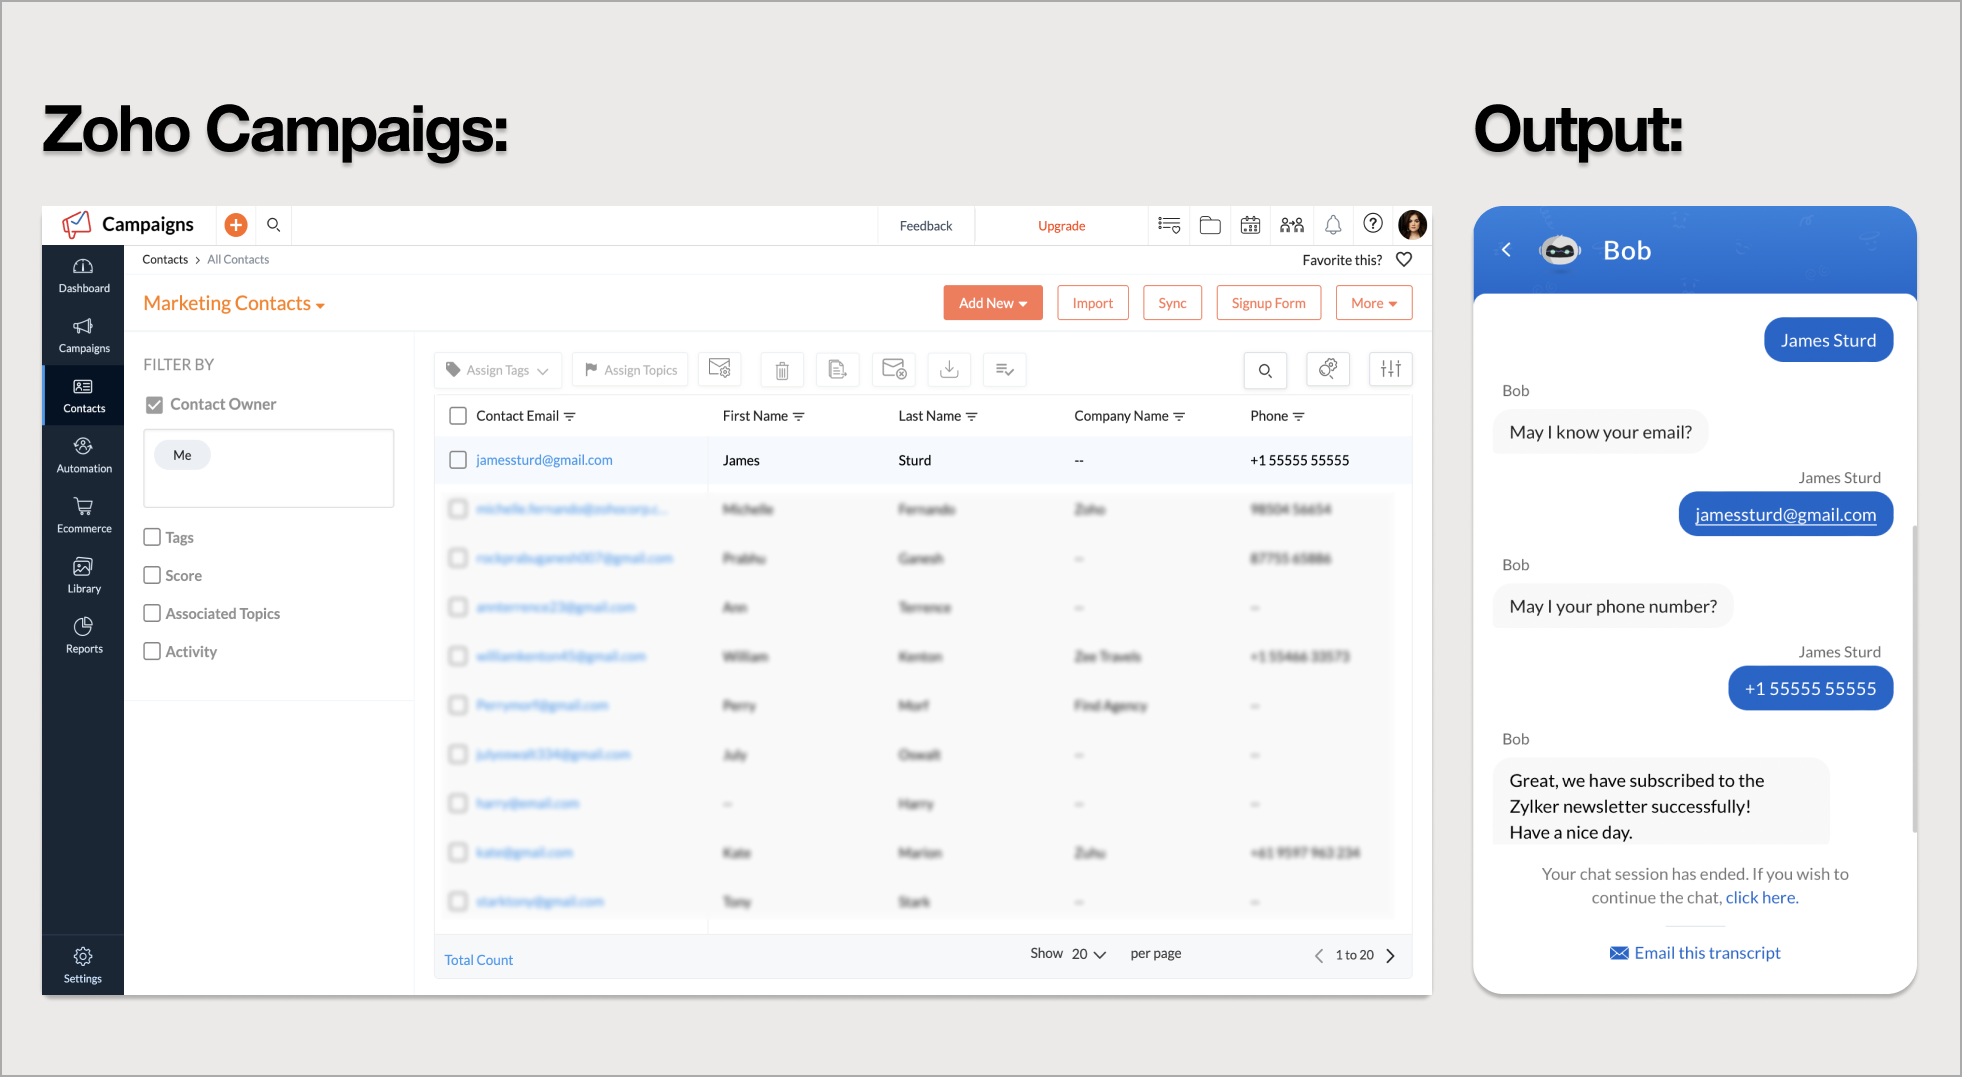
Task: Open Phone column filter
Action: click(1299, 417)
